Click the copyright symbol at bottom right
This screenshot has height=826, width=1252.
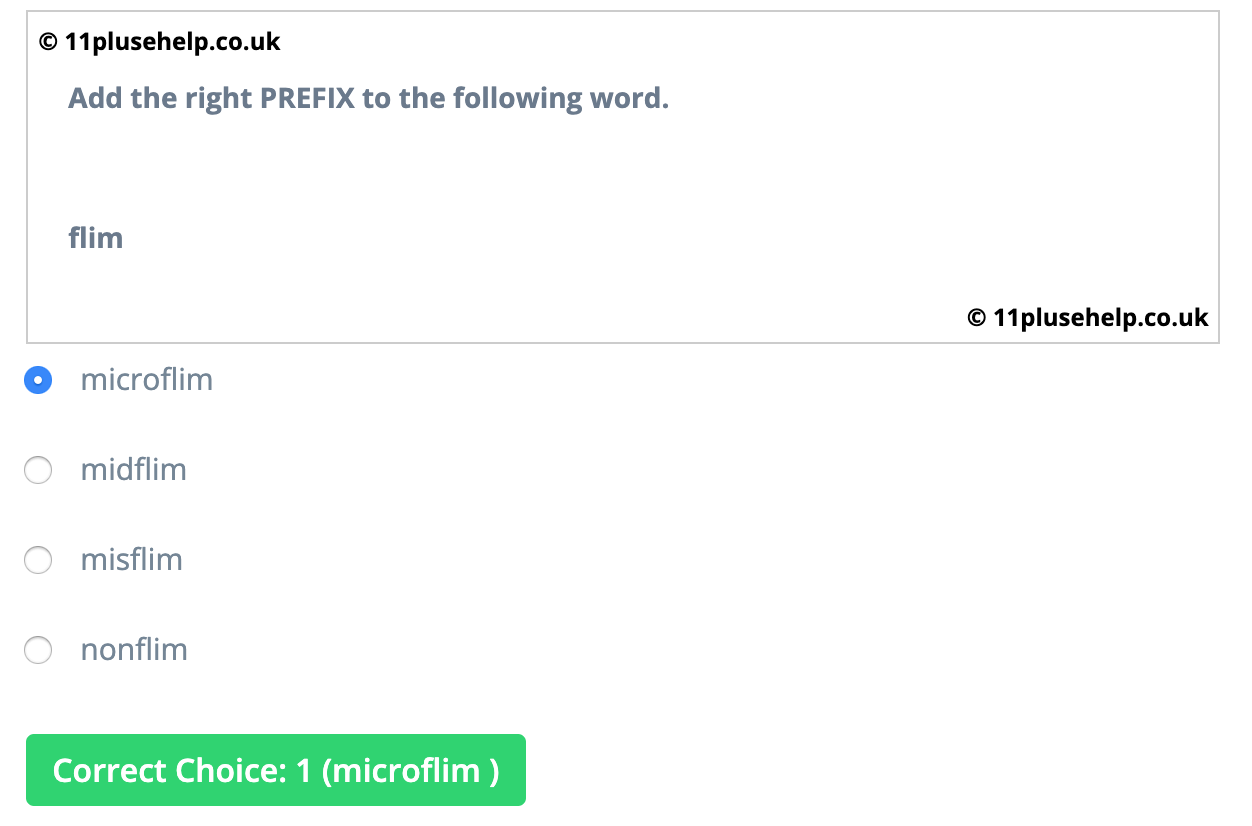(x=977, y=318)
